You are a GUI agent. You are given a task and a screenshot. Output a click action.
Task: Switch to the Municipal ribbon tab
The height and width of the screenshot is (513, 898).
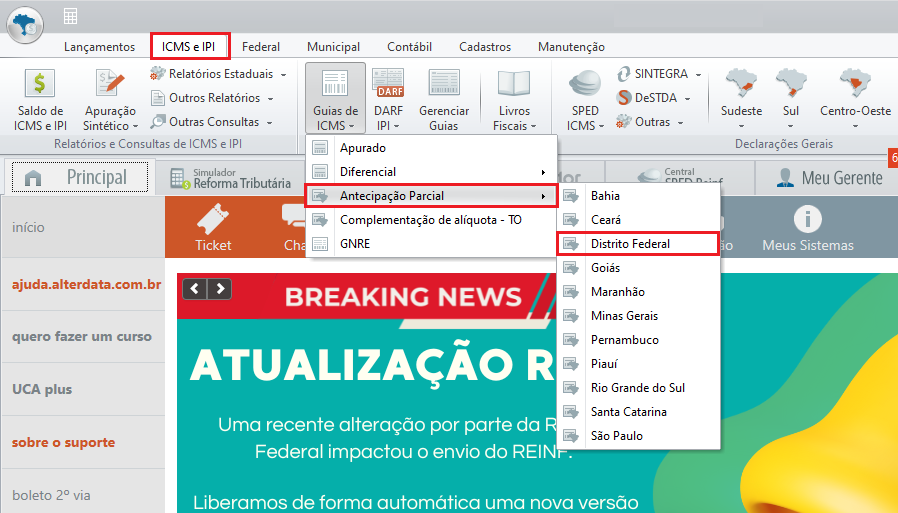click(x=333, y=47)
